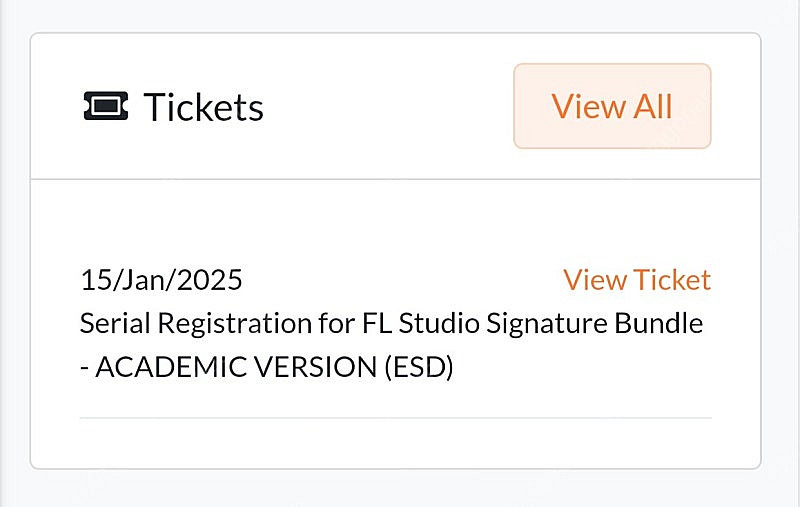Click the word Registration in ticket subject
This screenshot has height=507, width=800.
click(235, 324)
